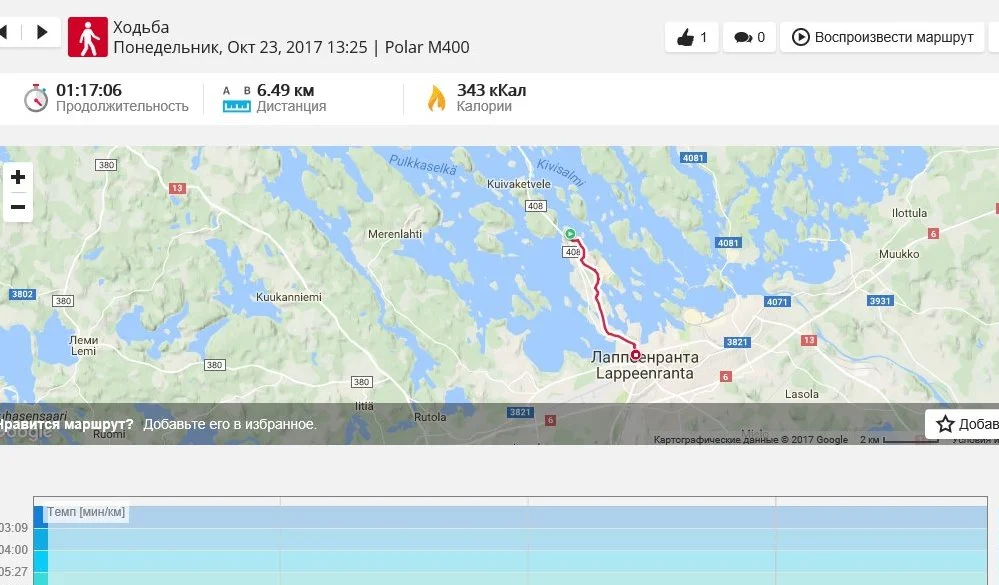This screenshot has height=585, width=999.
Task: Open the comments speech bubble button
Action: coord(749,37)
